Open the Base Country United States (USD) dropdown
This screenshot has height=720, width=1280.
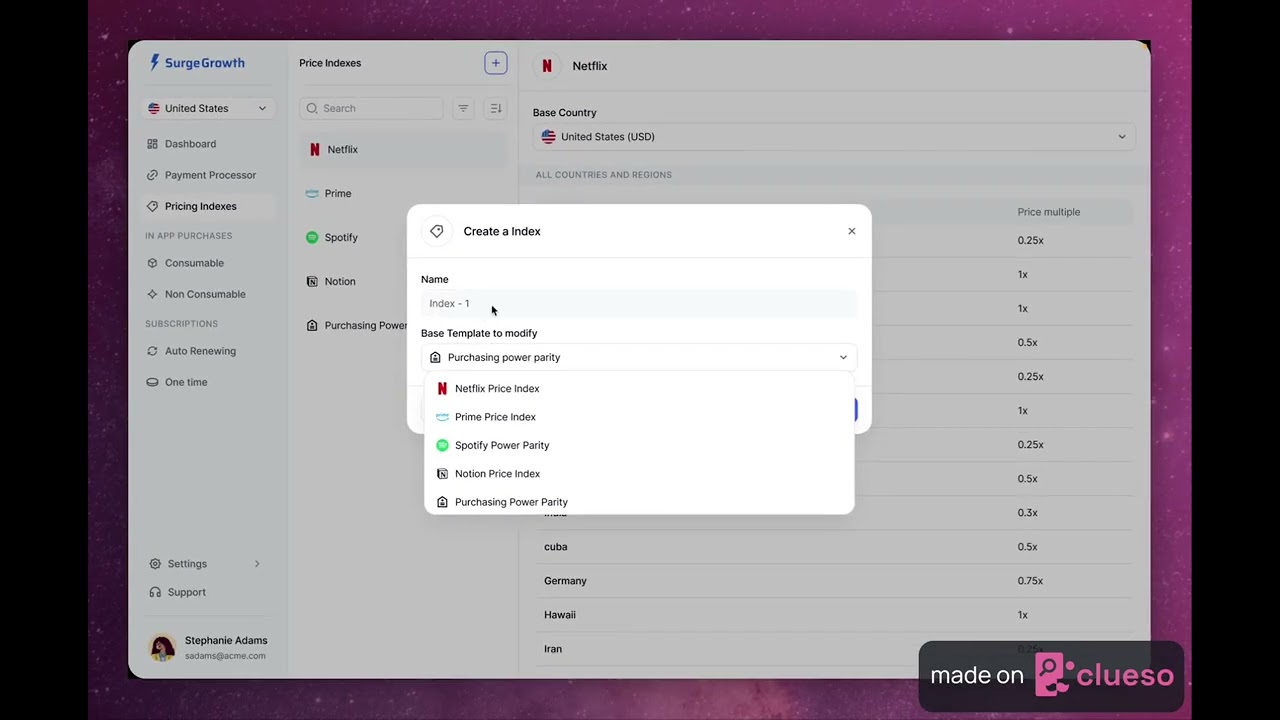tap(834, 137)
